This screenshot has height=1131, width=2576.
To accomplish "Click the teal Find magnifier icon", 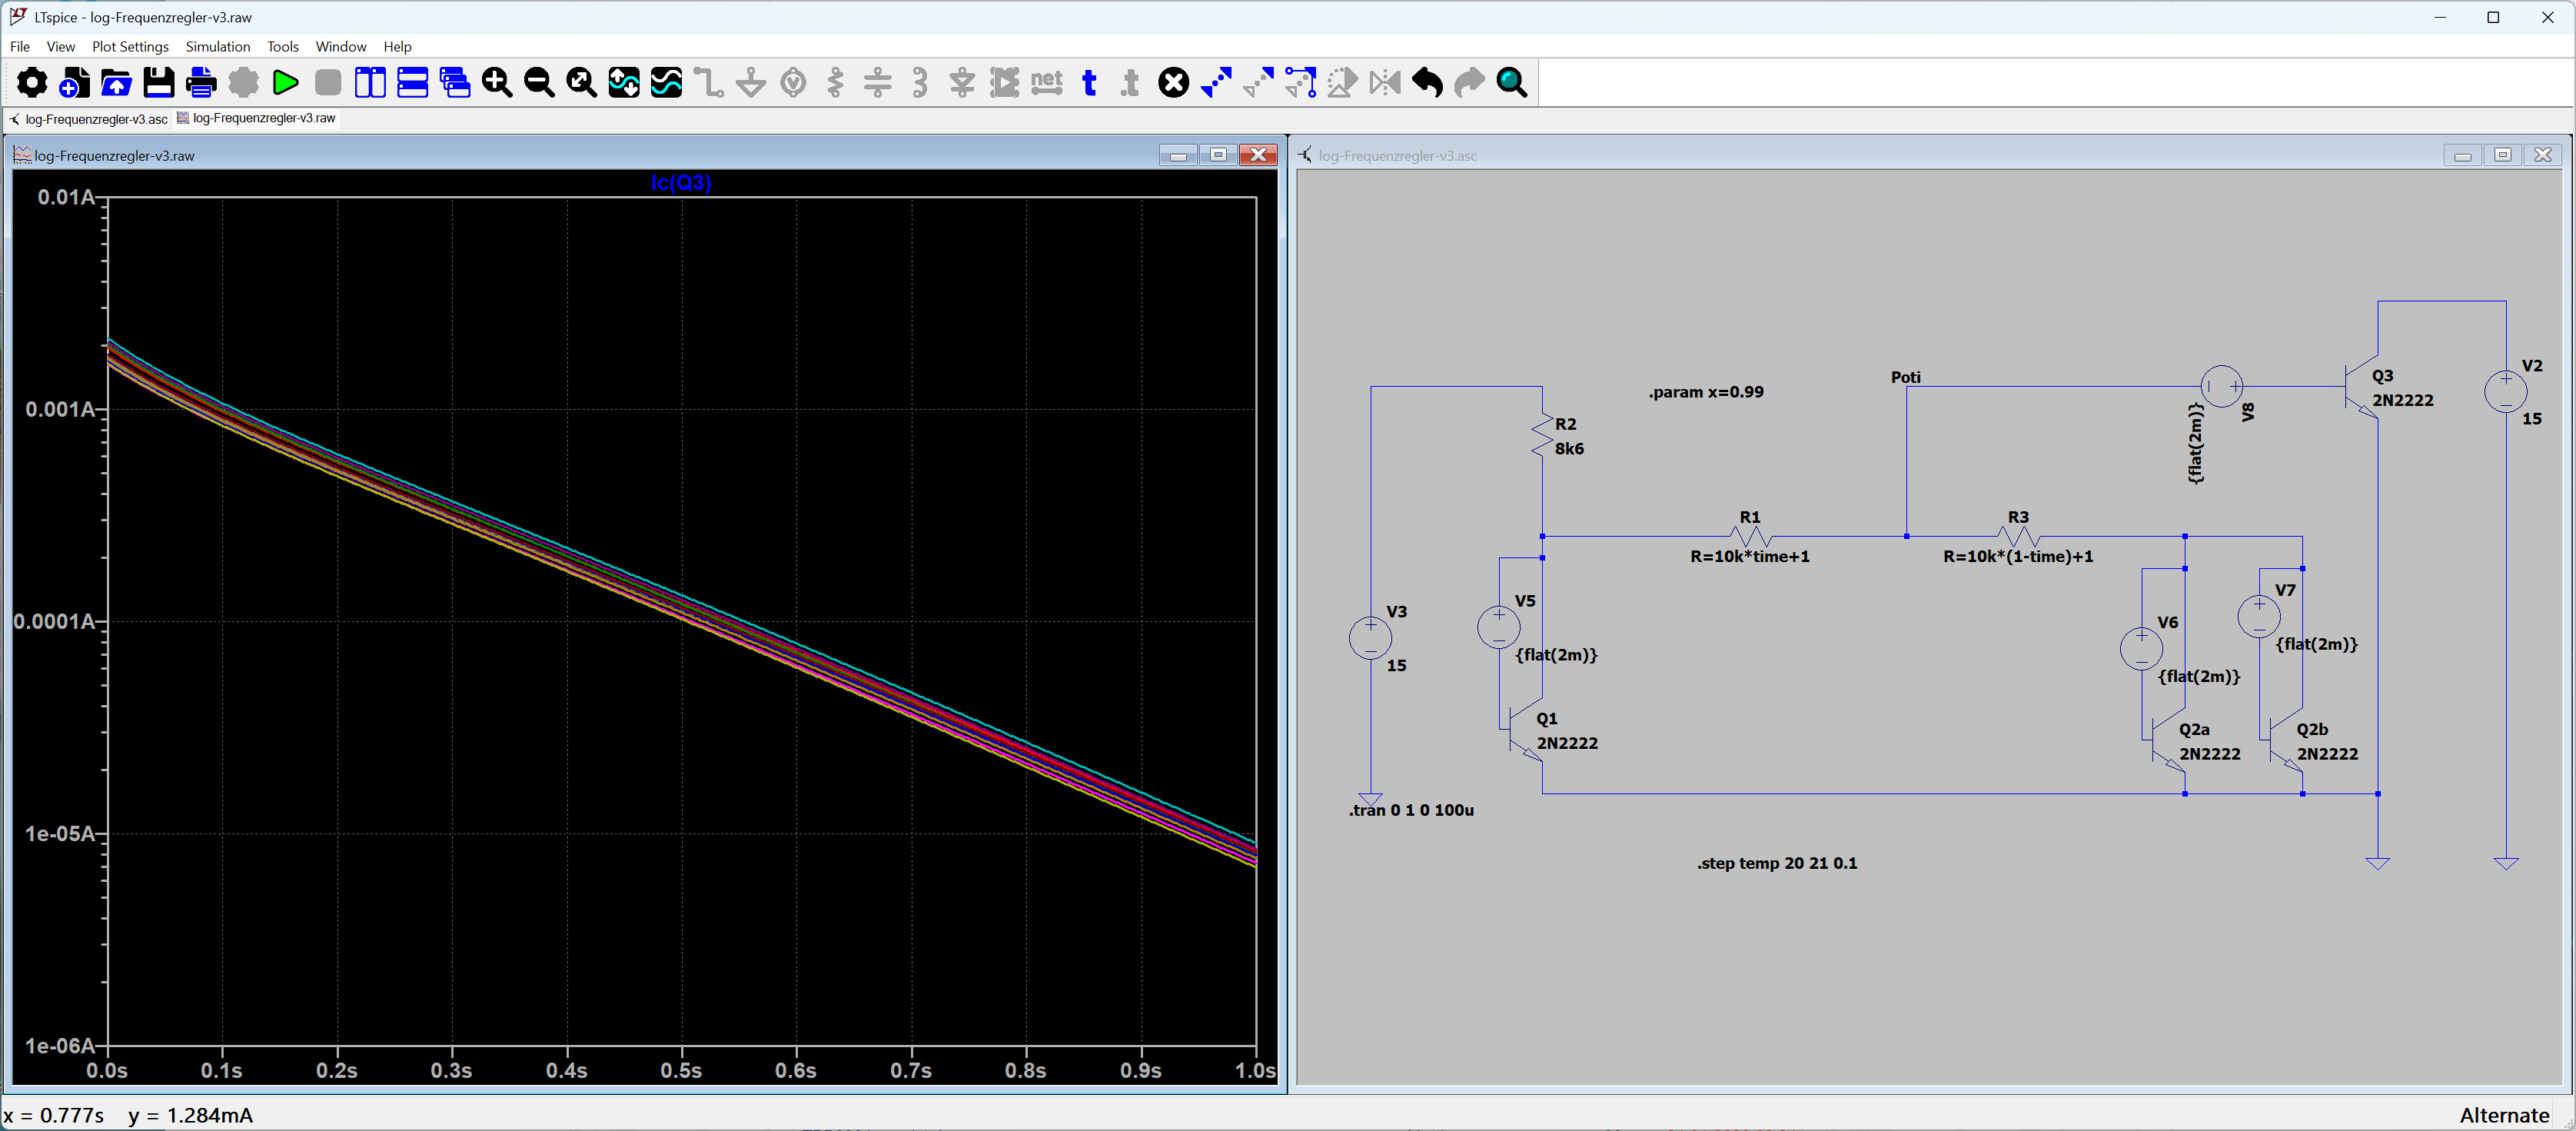I will (x=1511, y=83).
